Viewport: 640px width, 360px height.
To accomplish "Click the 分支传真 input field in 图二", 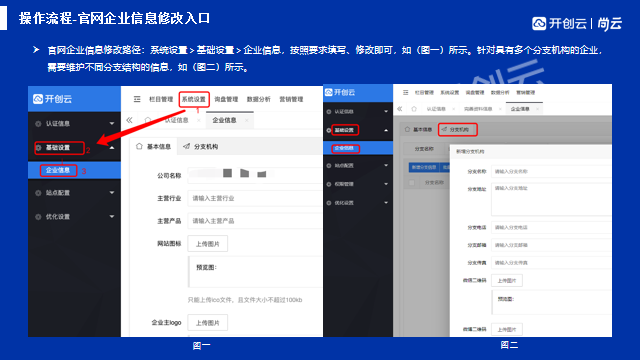I will 551,263.
